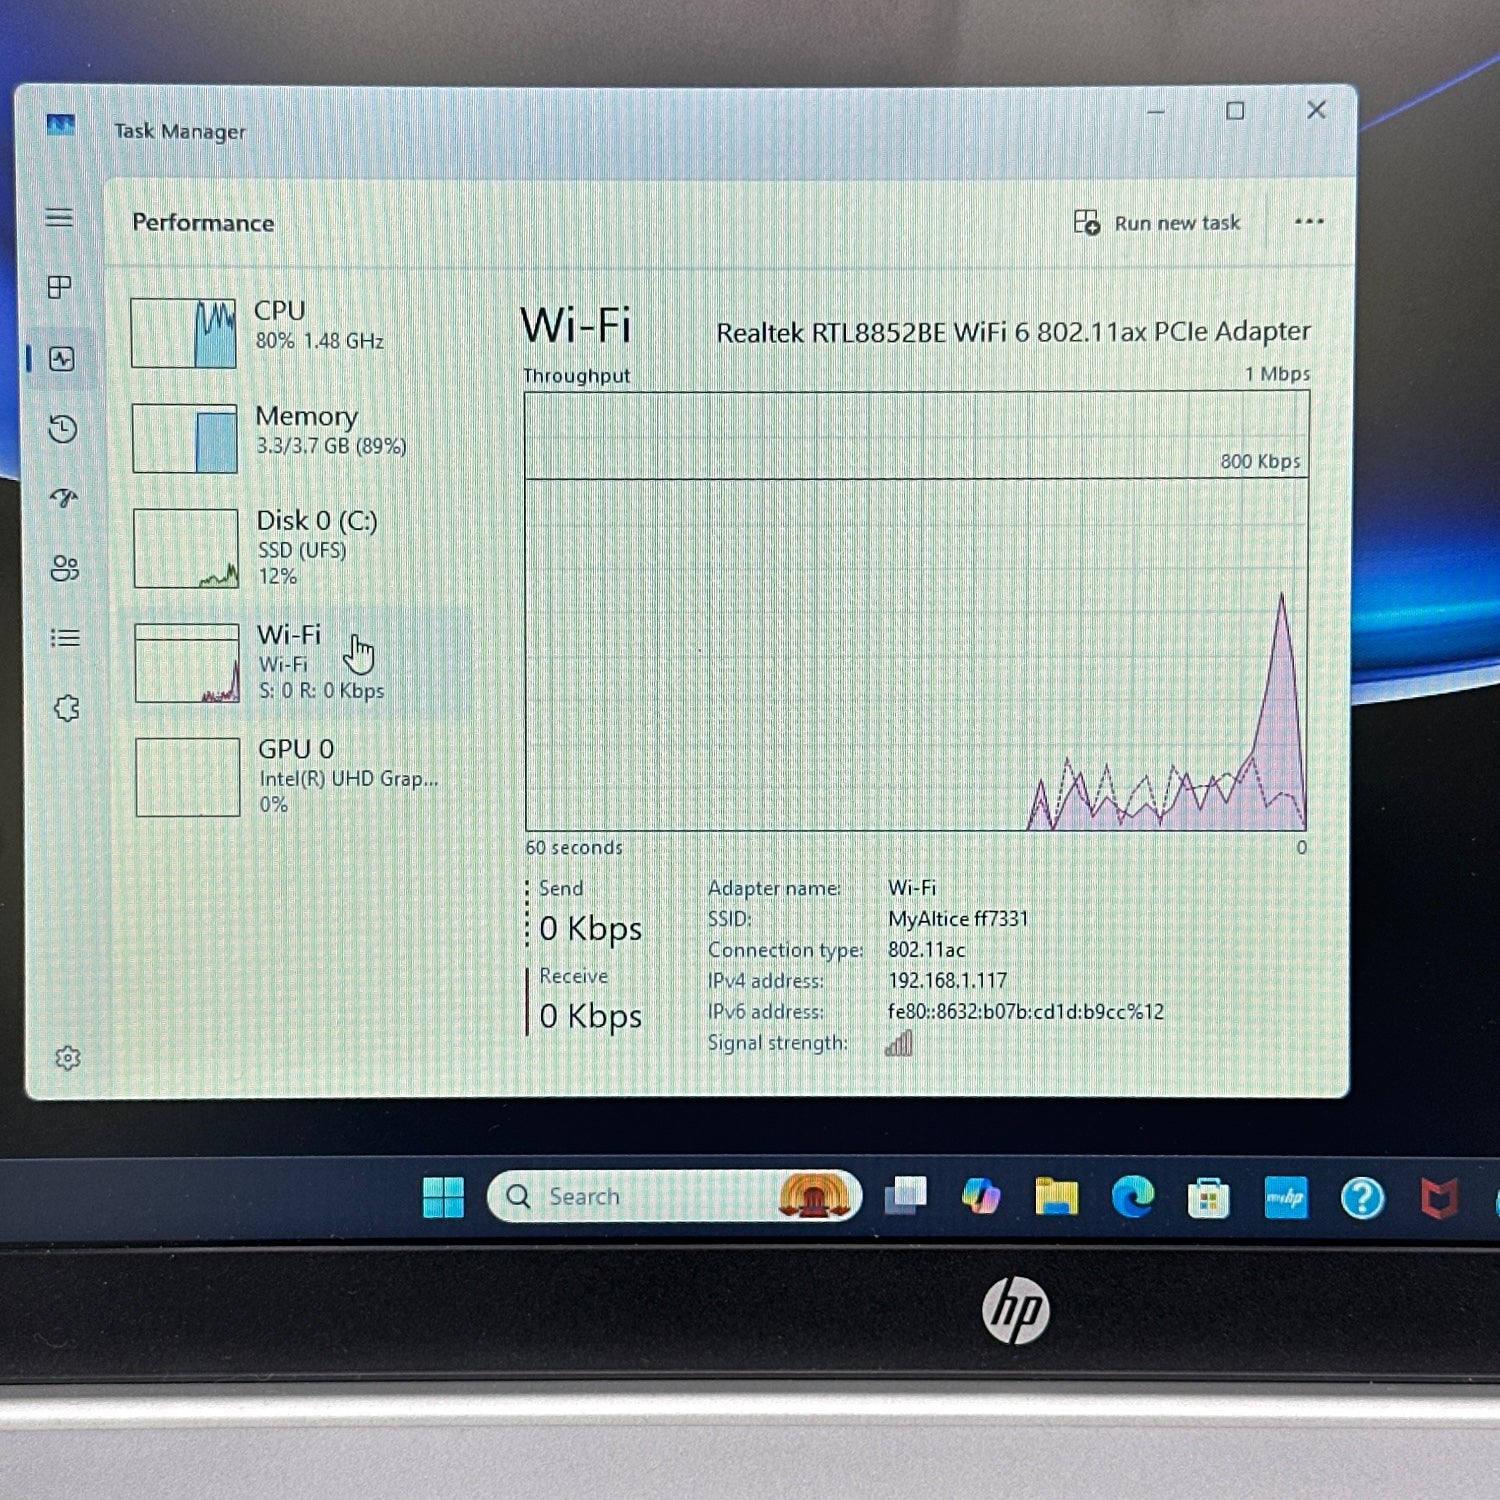
Task: Expand the hamburger navigation menu
Action: point(59,217)
